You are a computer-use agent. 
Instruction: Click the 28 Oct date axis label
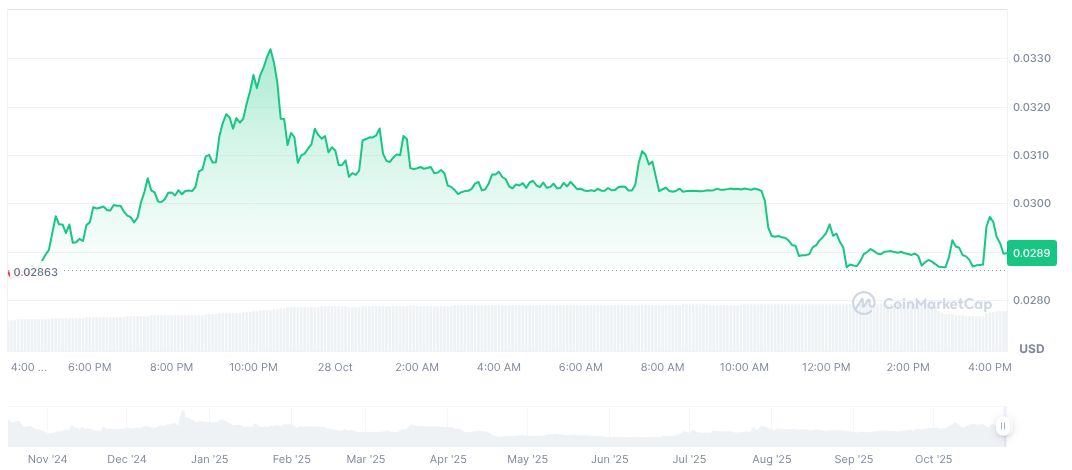click(x=336, y=367)
